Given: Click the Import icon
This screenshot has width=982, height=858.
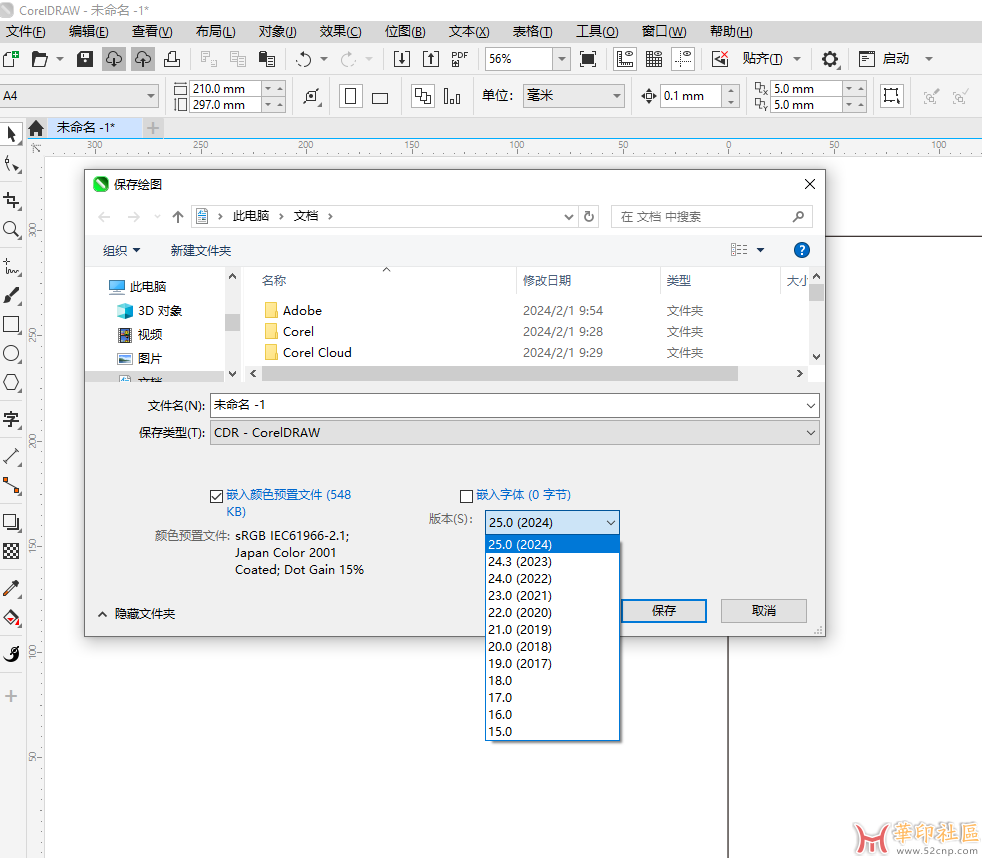Looking at the screenshot, I should tap(401, 59).
